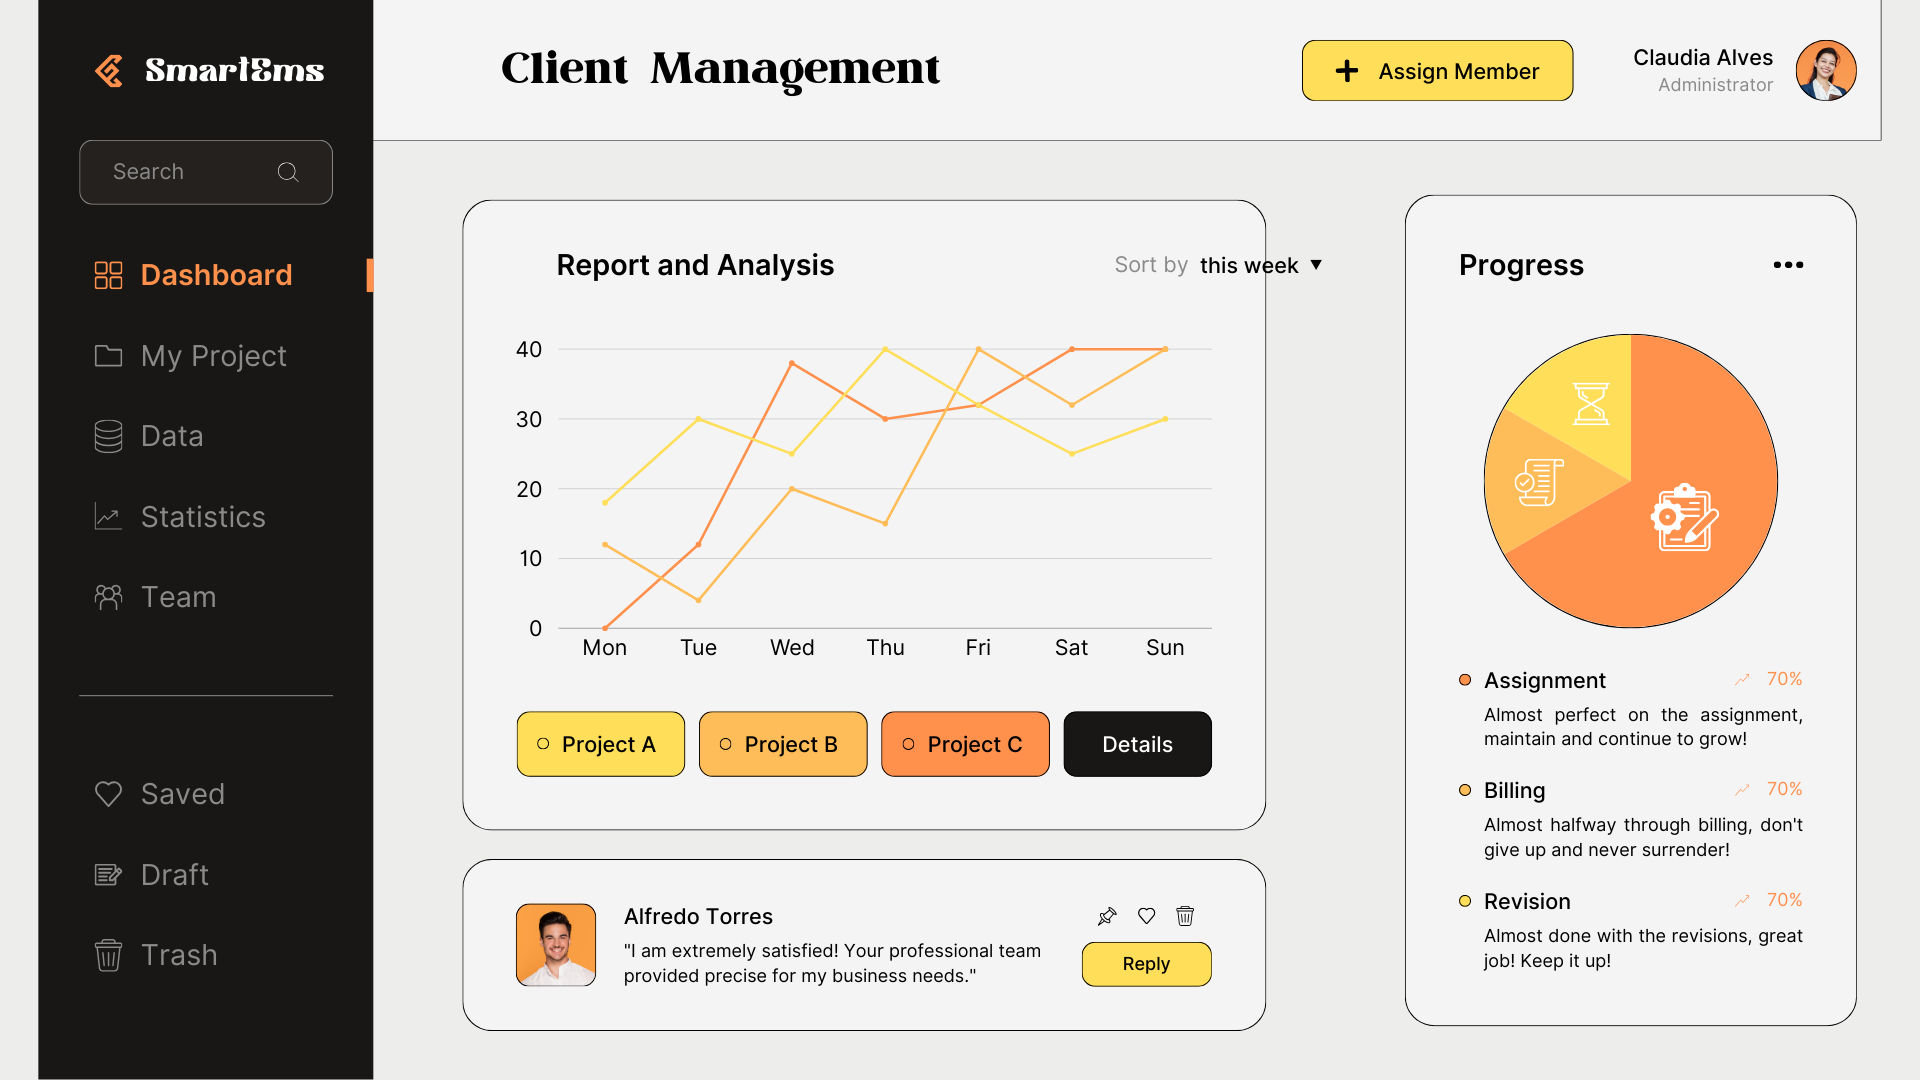Open My Project from the sidebar

click(x=213, y=356)
